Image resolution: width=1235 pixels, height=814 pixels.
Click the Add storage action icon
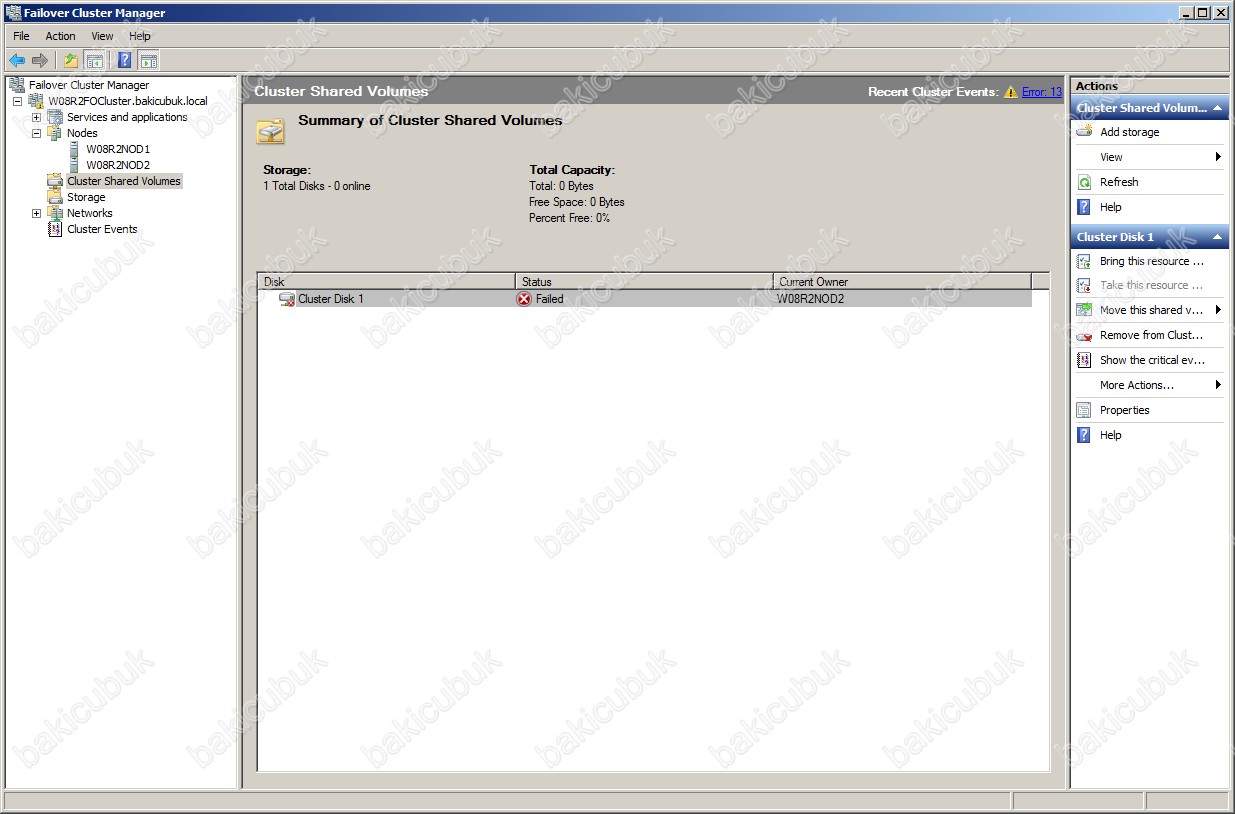click(x=1084, y=132)
